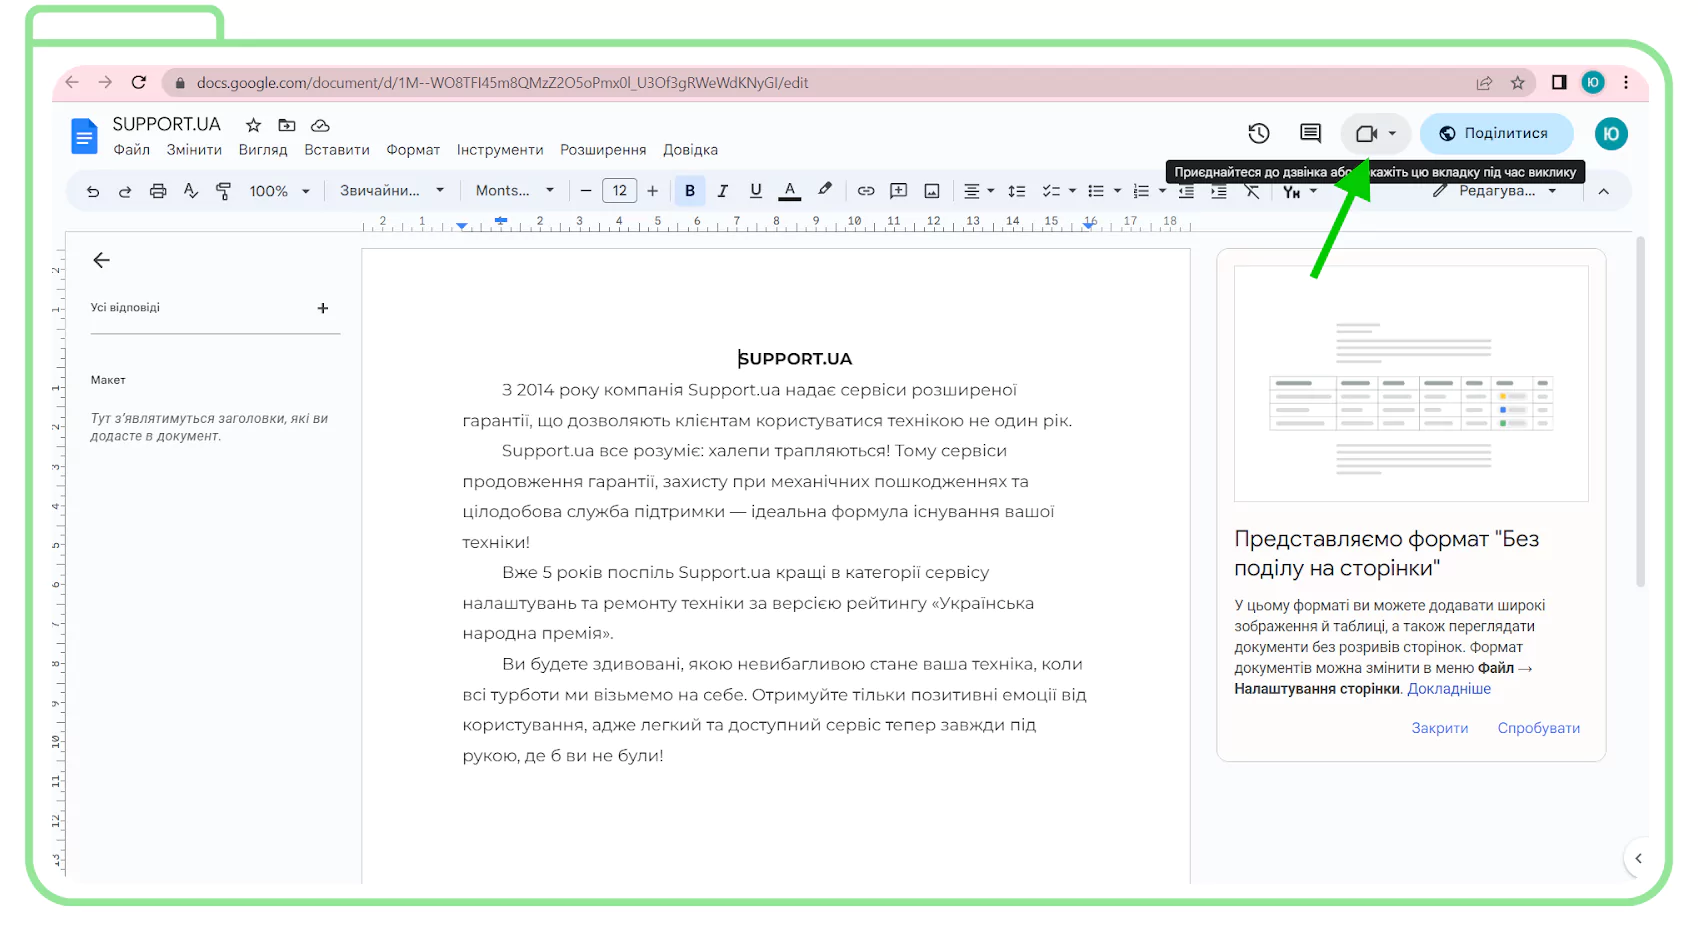
Task: Insert a bulleted list
Action: pos(1096,191)
